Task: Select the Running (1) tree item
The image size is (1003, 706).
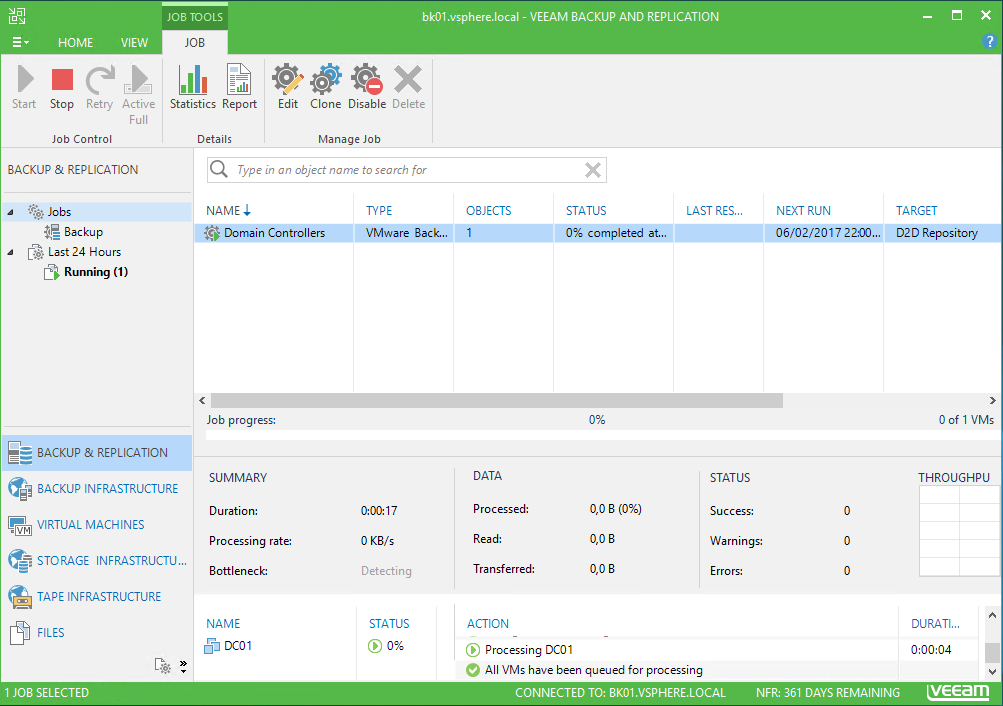Action: [x=96, y=272]
